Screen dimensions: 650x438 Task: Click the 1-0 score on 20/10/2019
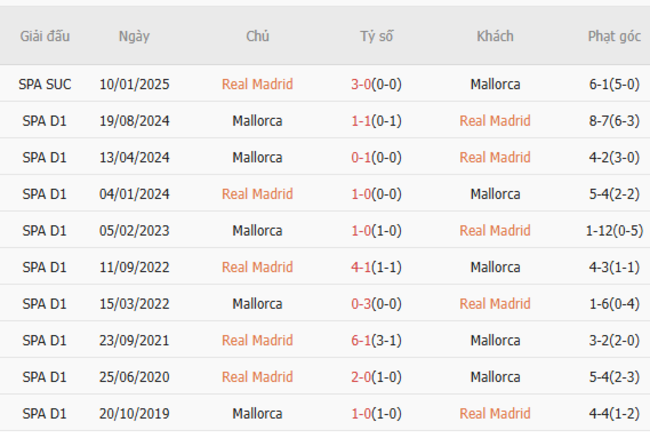[361, 413]
